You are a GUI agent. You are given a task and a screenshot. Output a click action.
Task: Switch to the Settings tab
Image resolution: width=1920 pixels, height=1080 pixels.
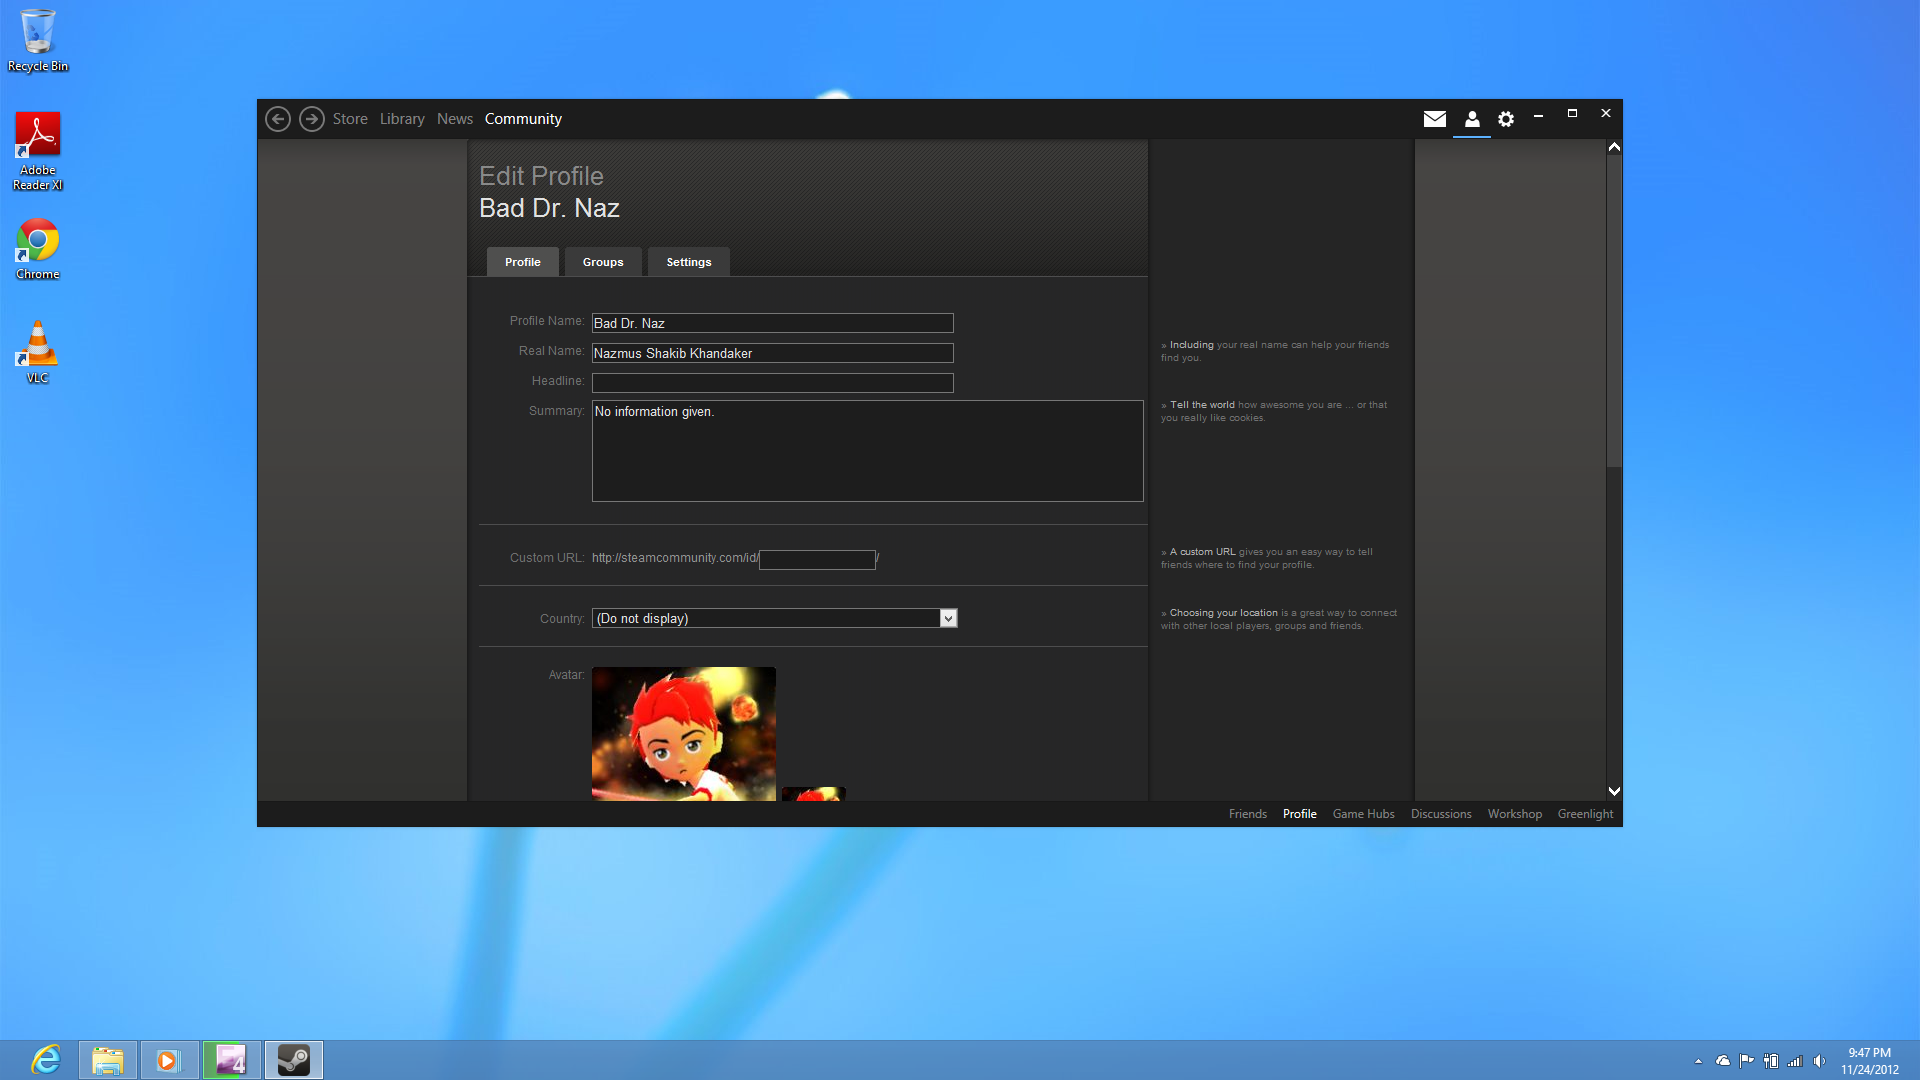coord(689,262)
